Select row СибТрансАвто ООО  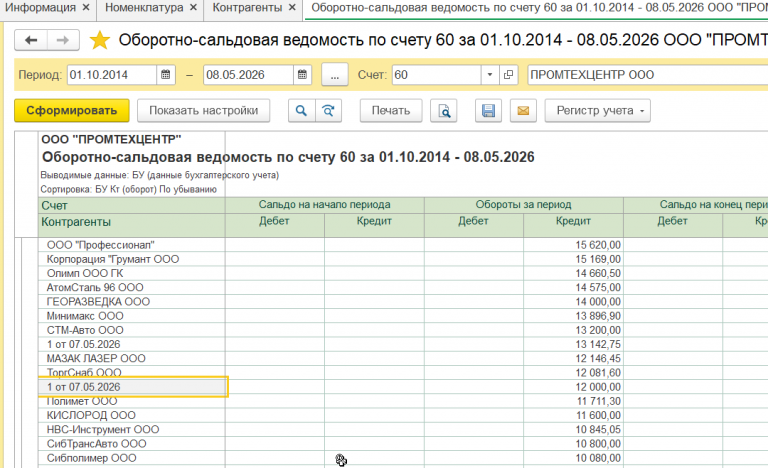(96, 444)
